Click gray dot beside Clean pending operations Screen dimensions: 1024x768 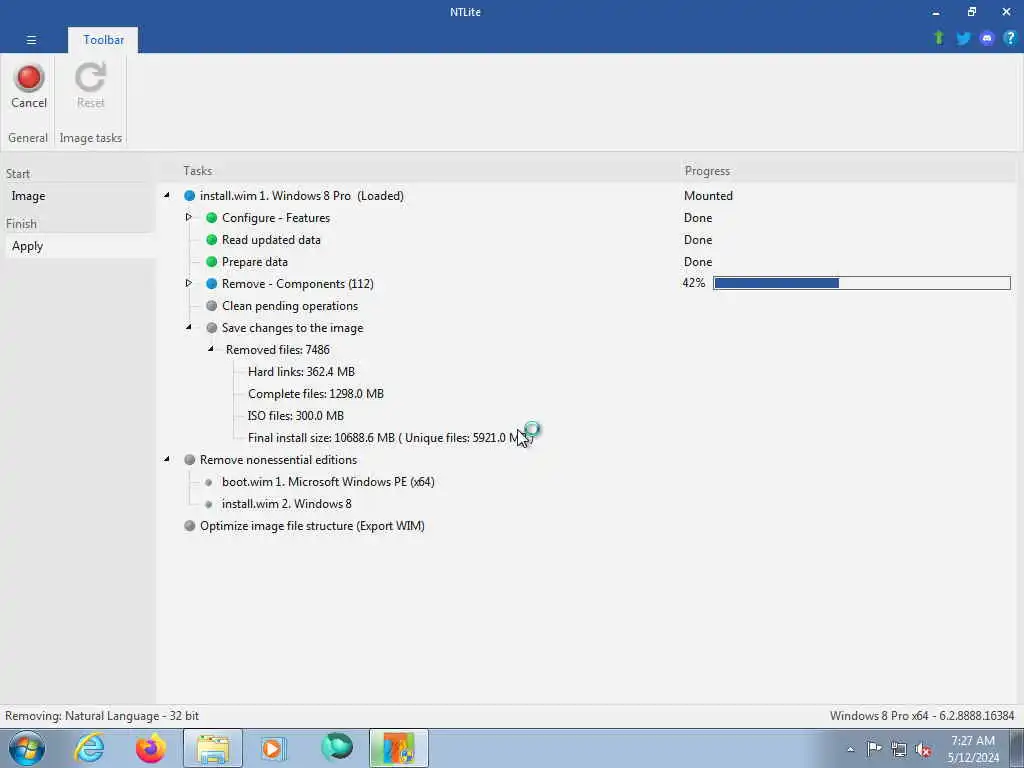pyautogui.click(x=212, y=306)
